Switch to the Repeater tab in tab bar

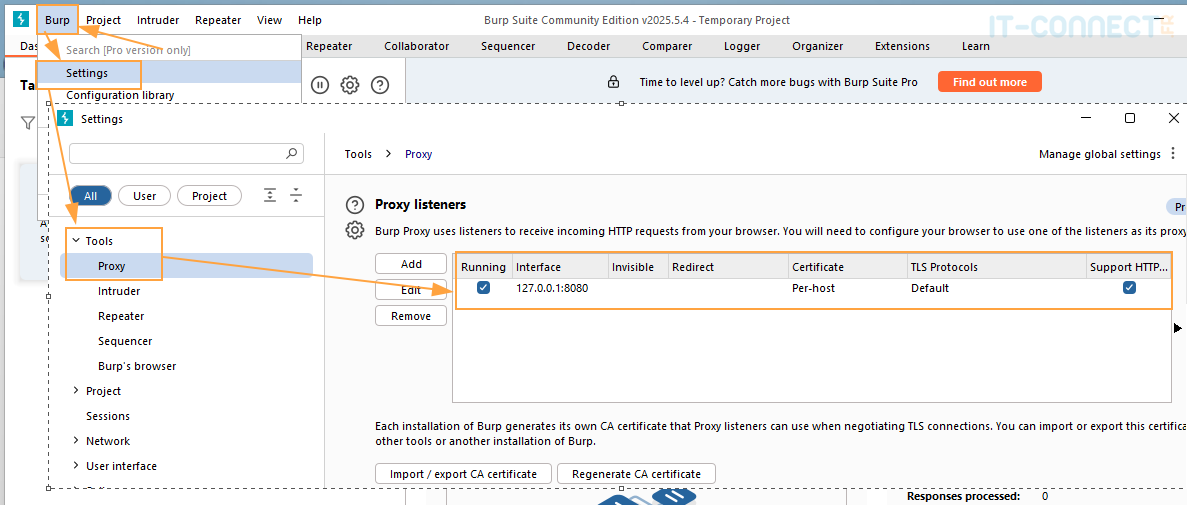click(x=329, y=46)
